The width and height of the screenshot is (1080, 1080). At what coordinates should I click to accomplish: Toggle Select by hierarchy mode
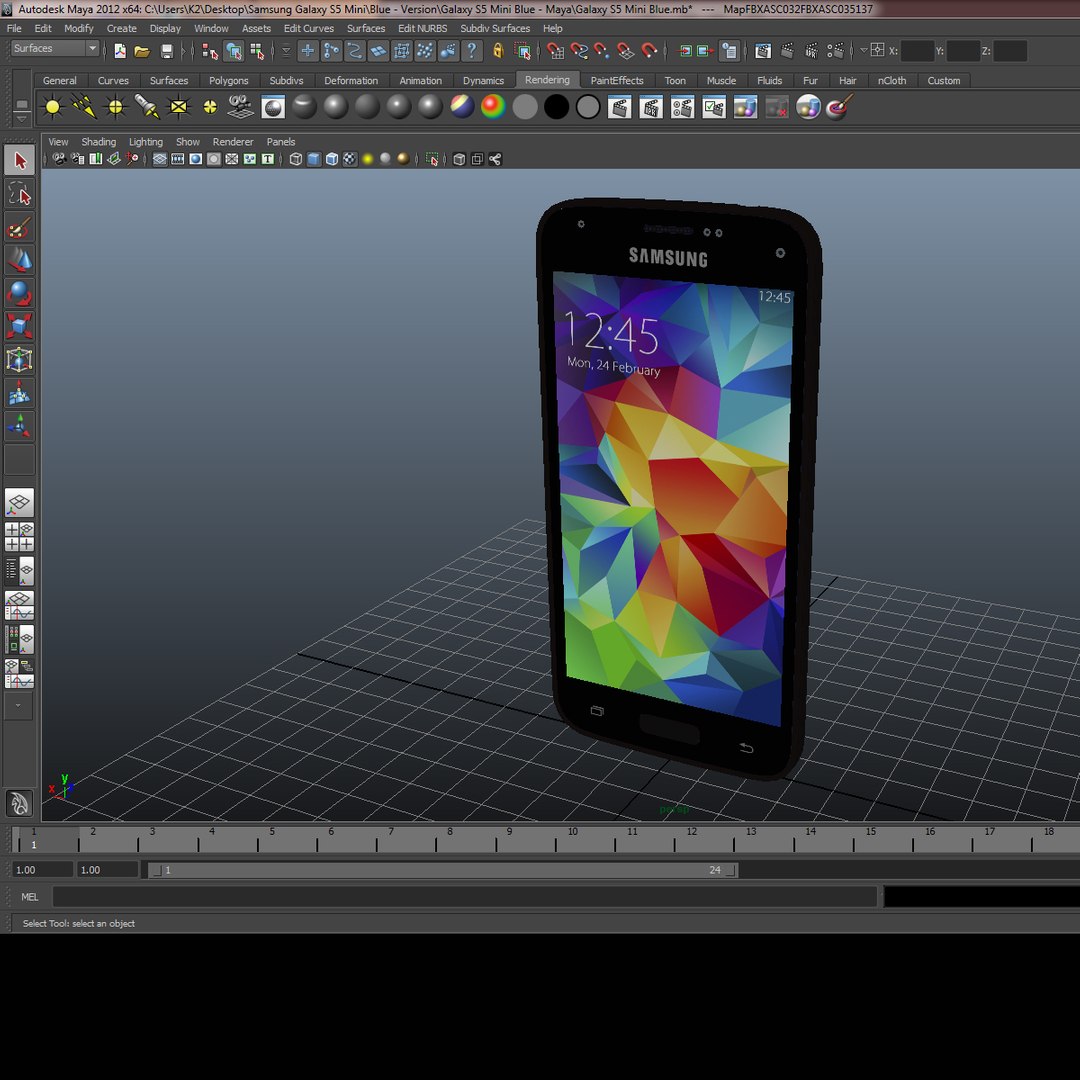pos(209,50)
